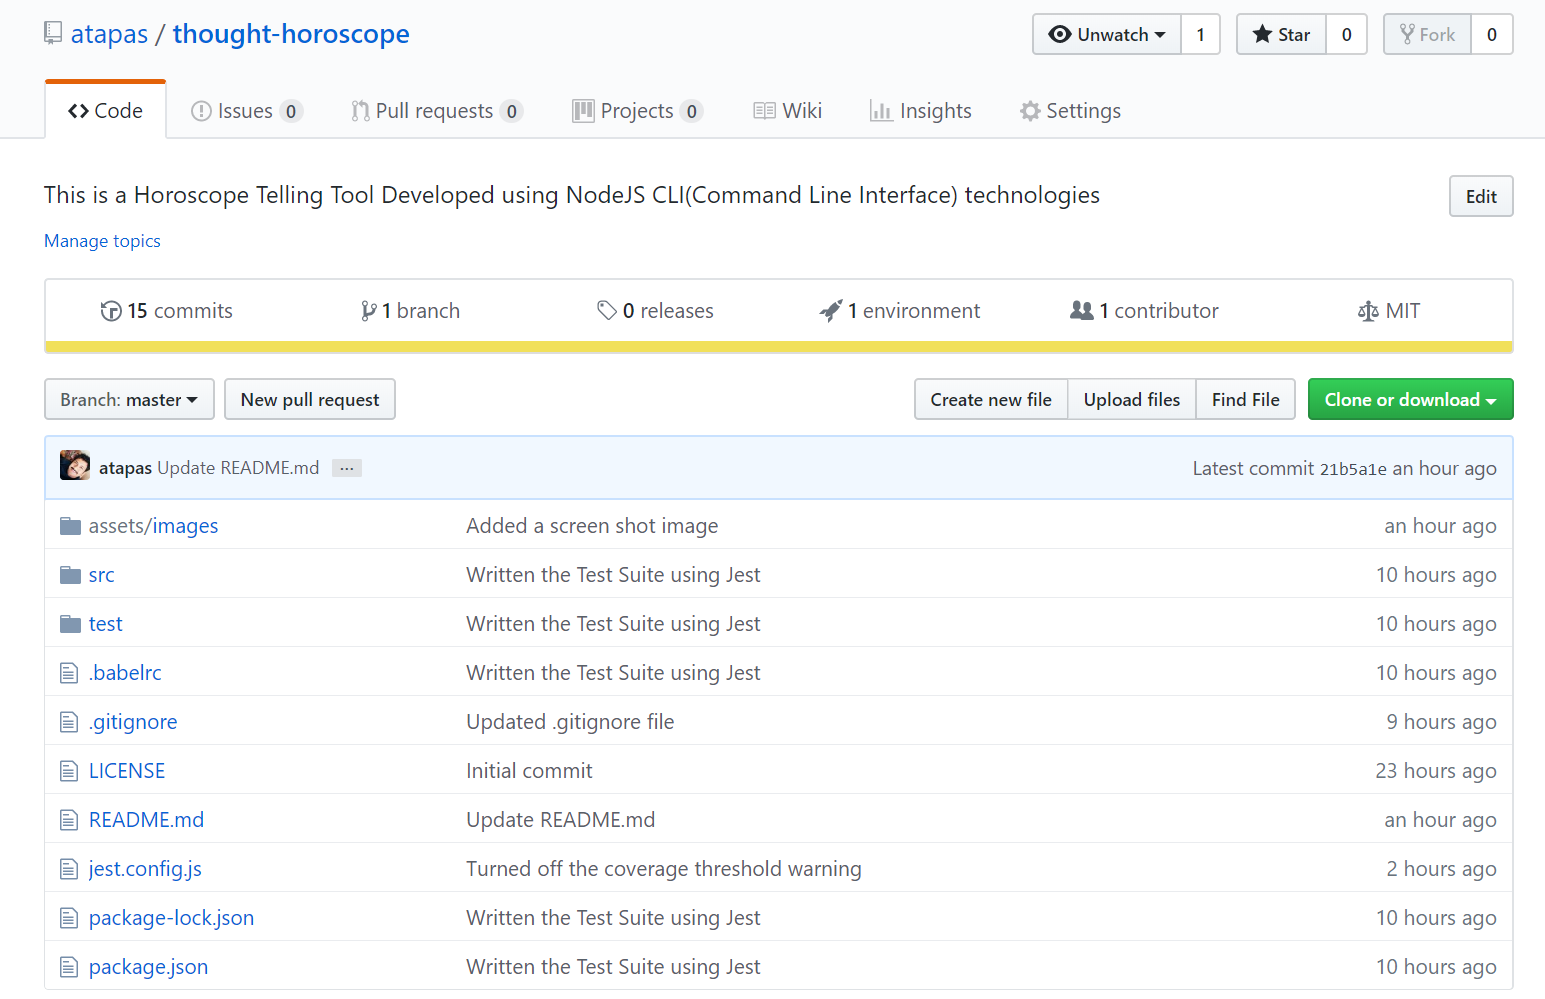Open the test folder link
This screenshot has width=1545, height=999.
105,624
